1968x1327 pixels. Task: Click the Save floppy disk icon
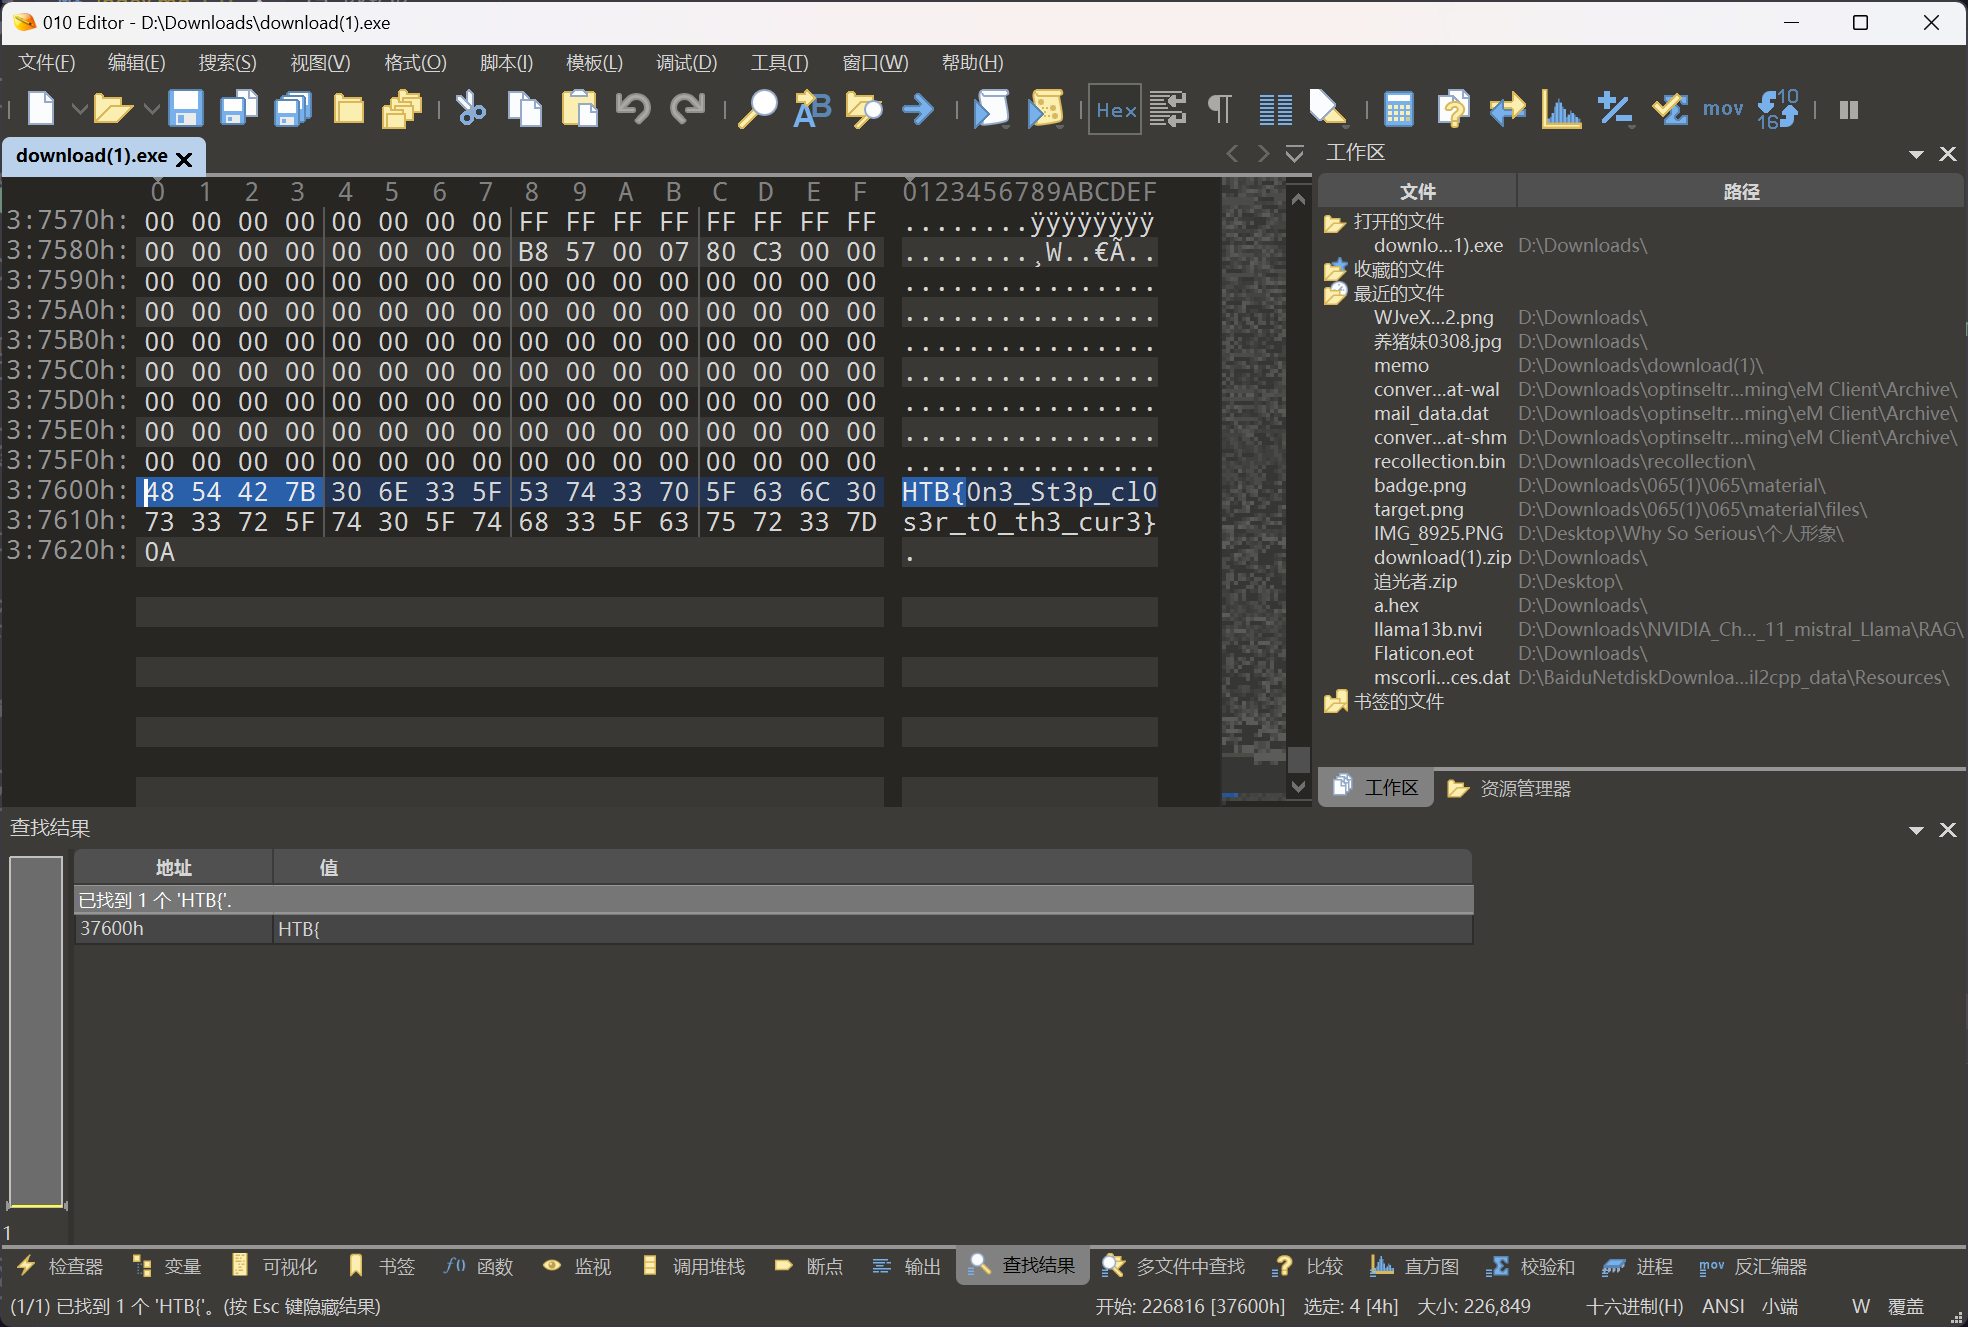tap(185, 109)
